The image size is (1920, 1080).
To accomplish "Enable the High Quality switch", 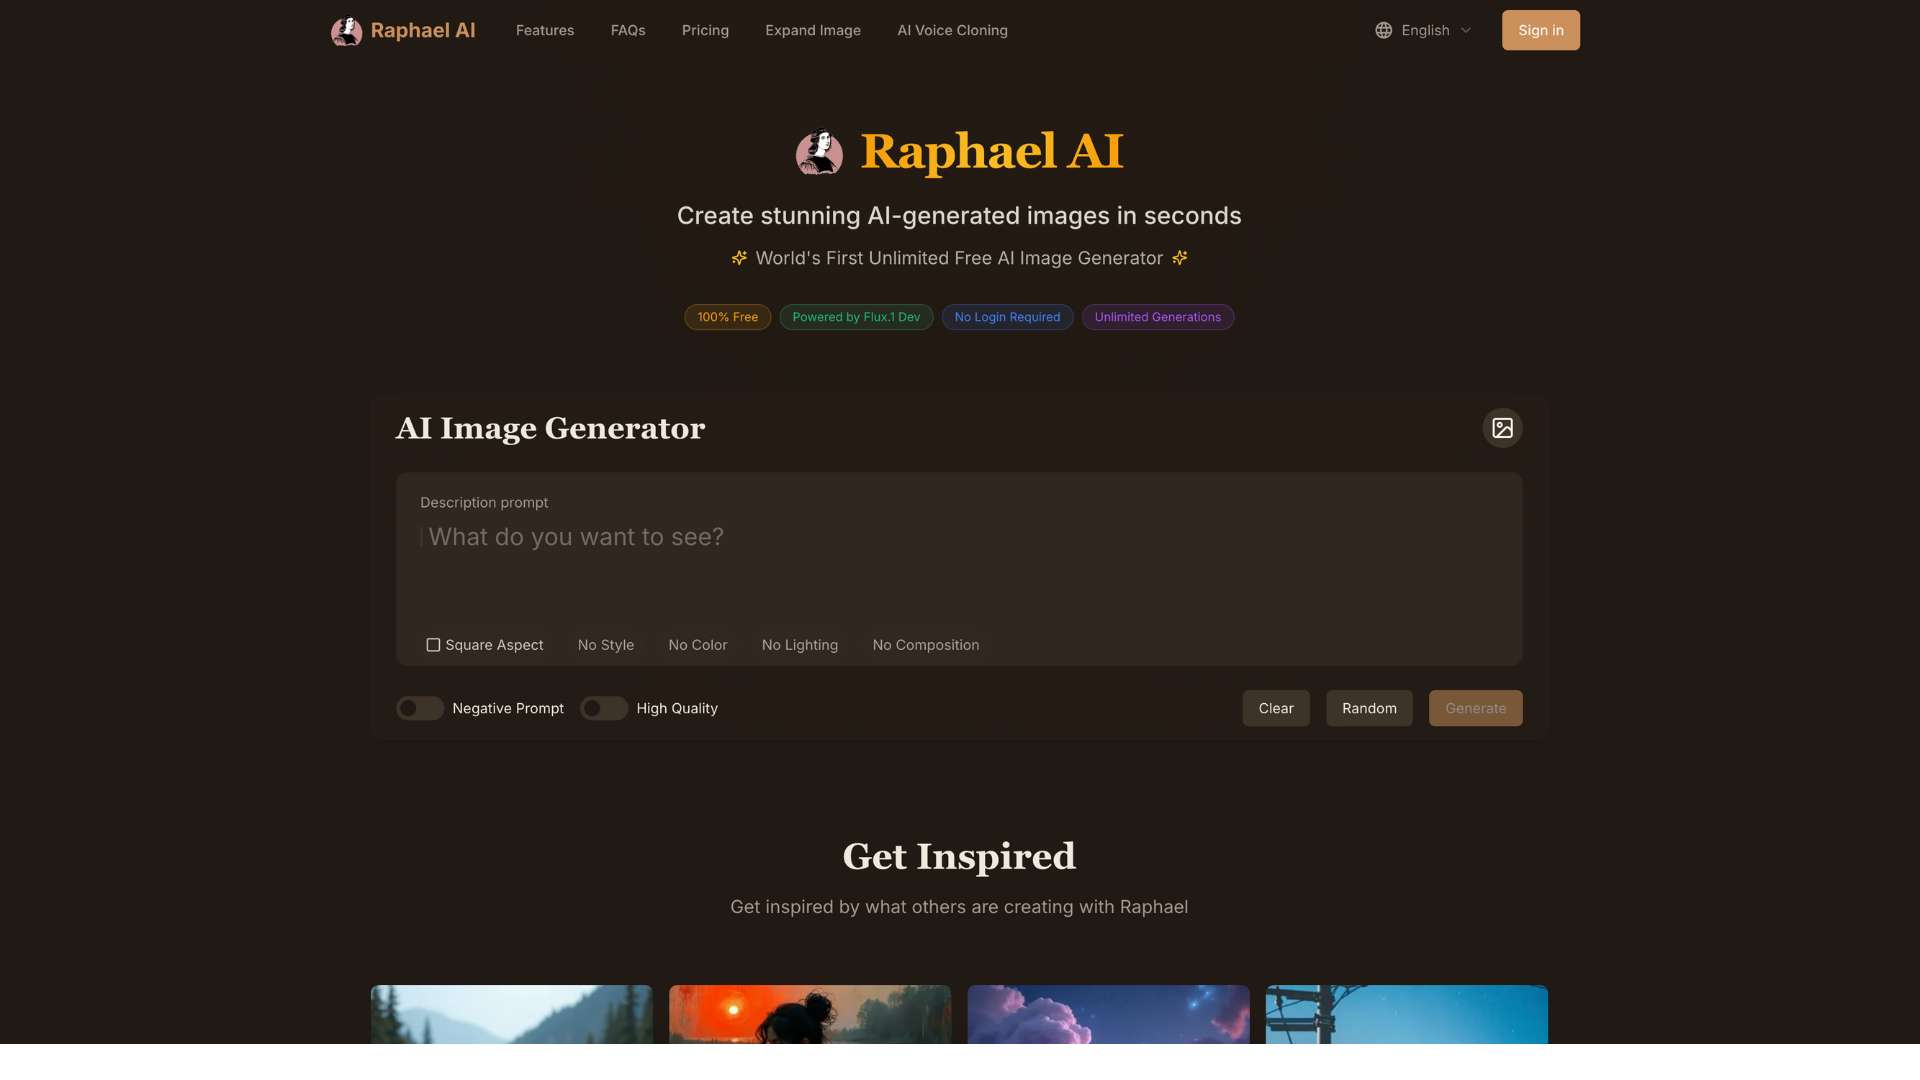I will pyautogui.click(x=604, y=708).
